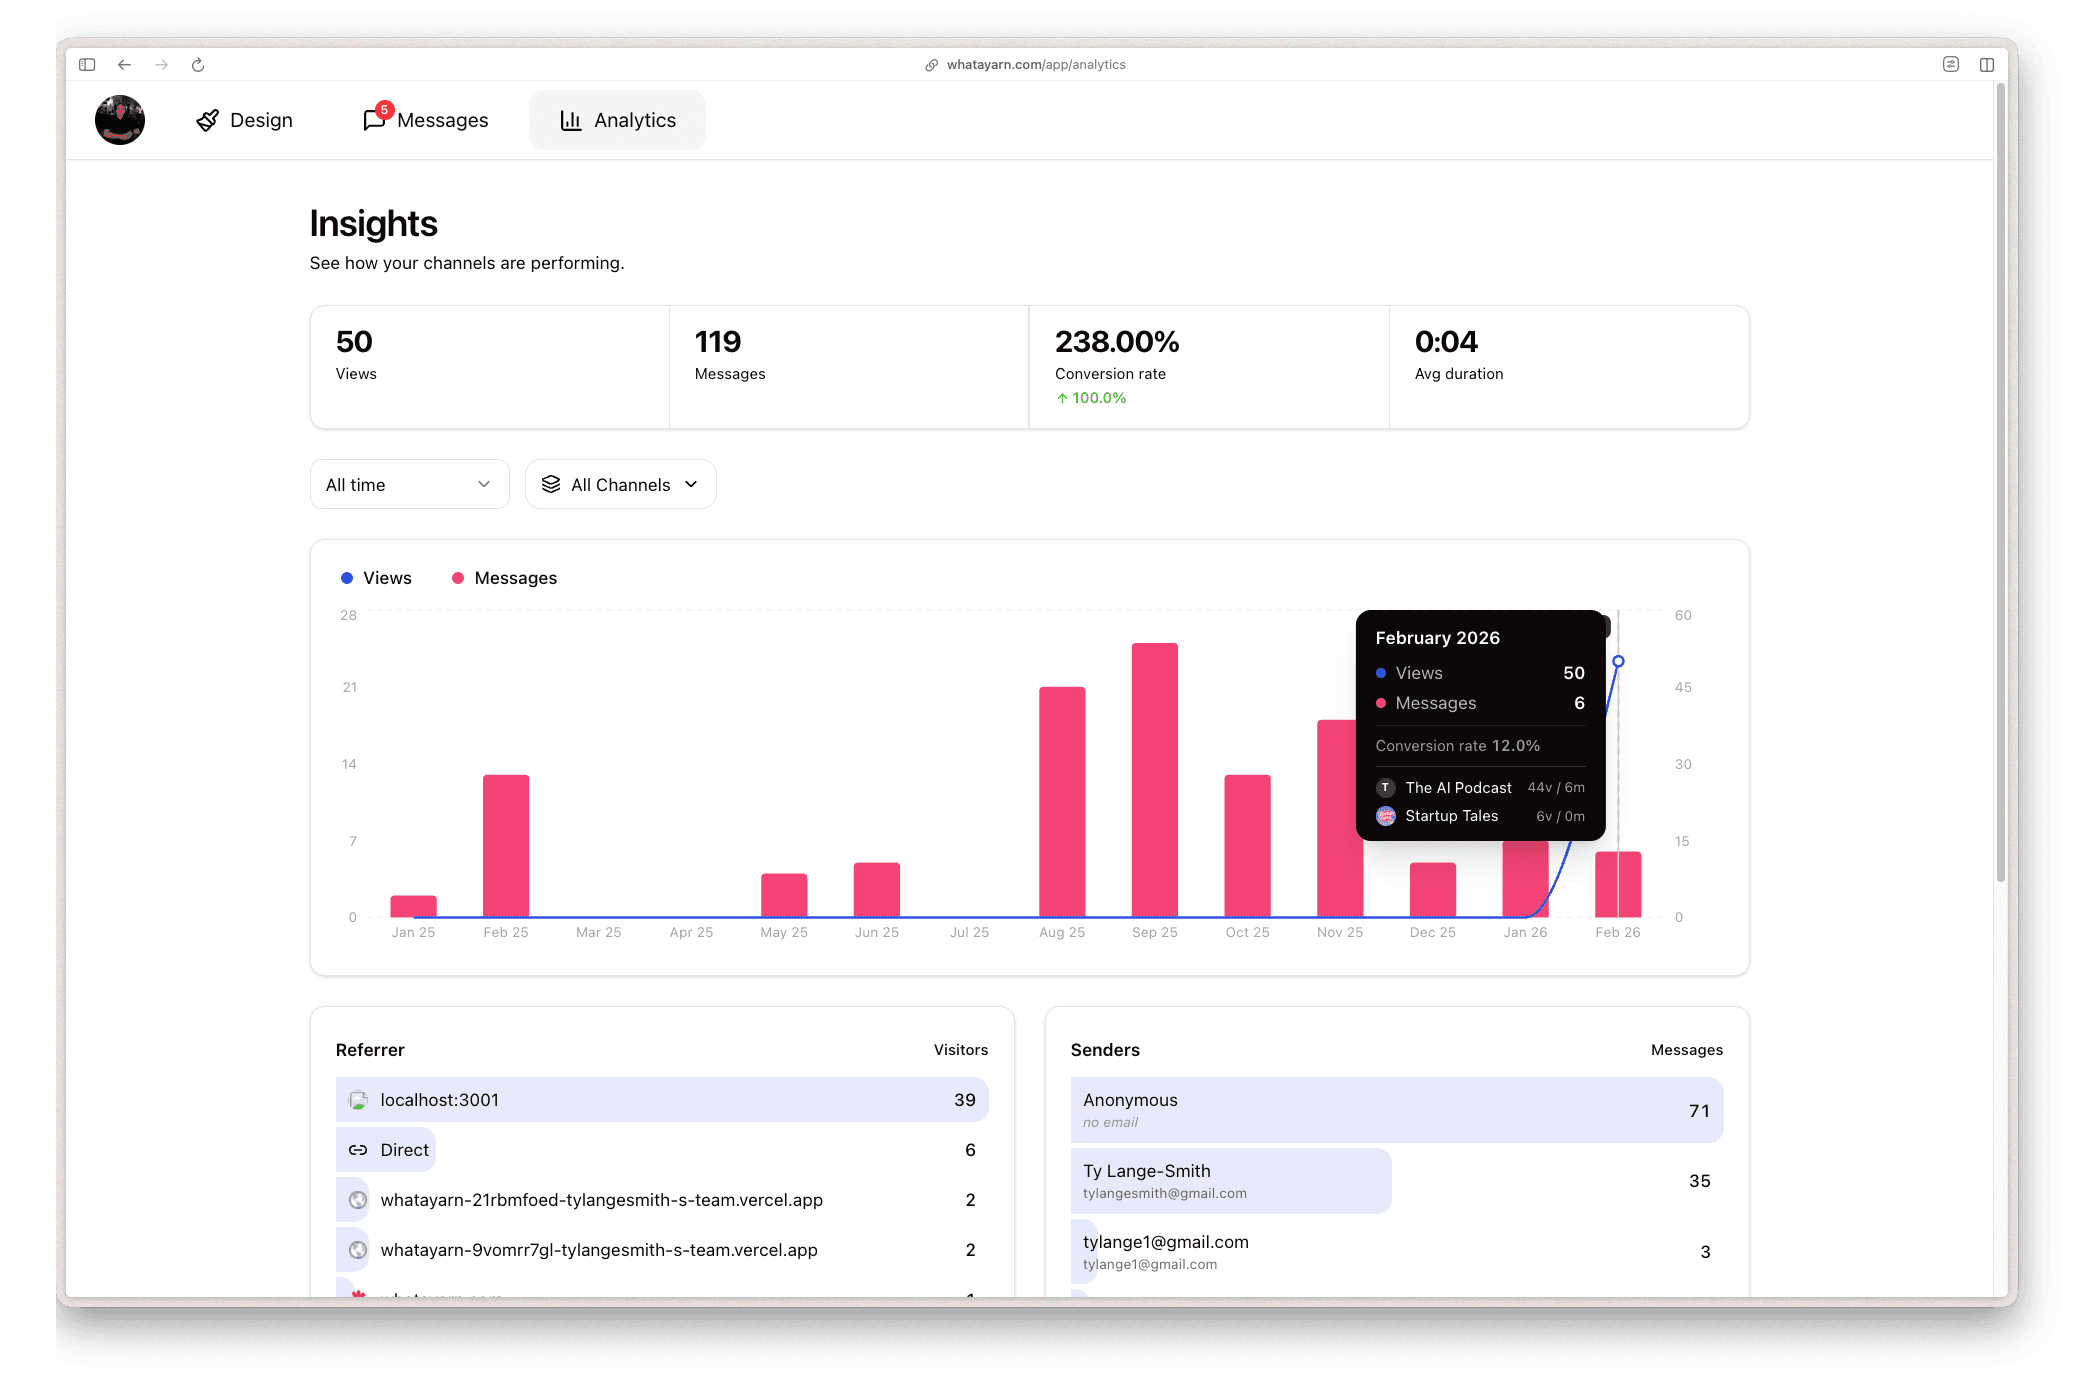Expand the All Channels dropdown
Image resolution: width=2074 pixels, height=1381 pixels.
(x=620, y=484)
